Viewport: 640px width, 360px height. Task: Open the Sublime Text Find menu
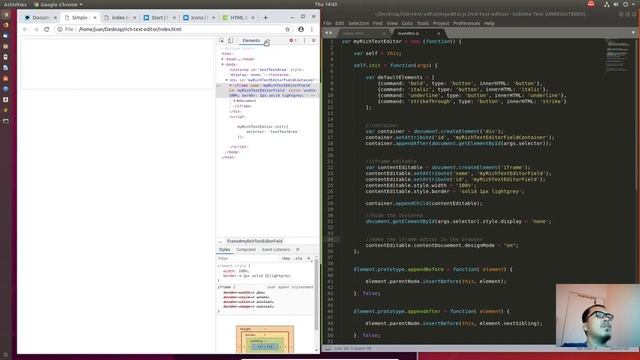(x=378, y=23)
